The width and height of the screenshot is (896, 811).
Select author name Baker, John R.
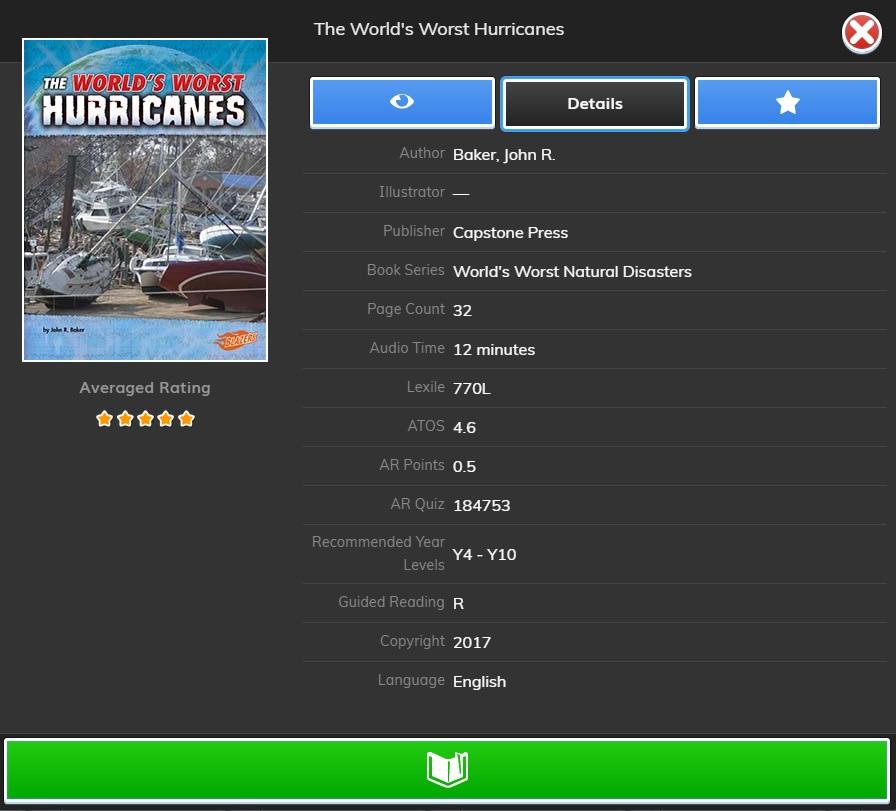(504, 155)
